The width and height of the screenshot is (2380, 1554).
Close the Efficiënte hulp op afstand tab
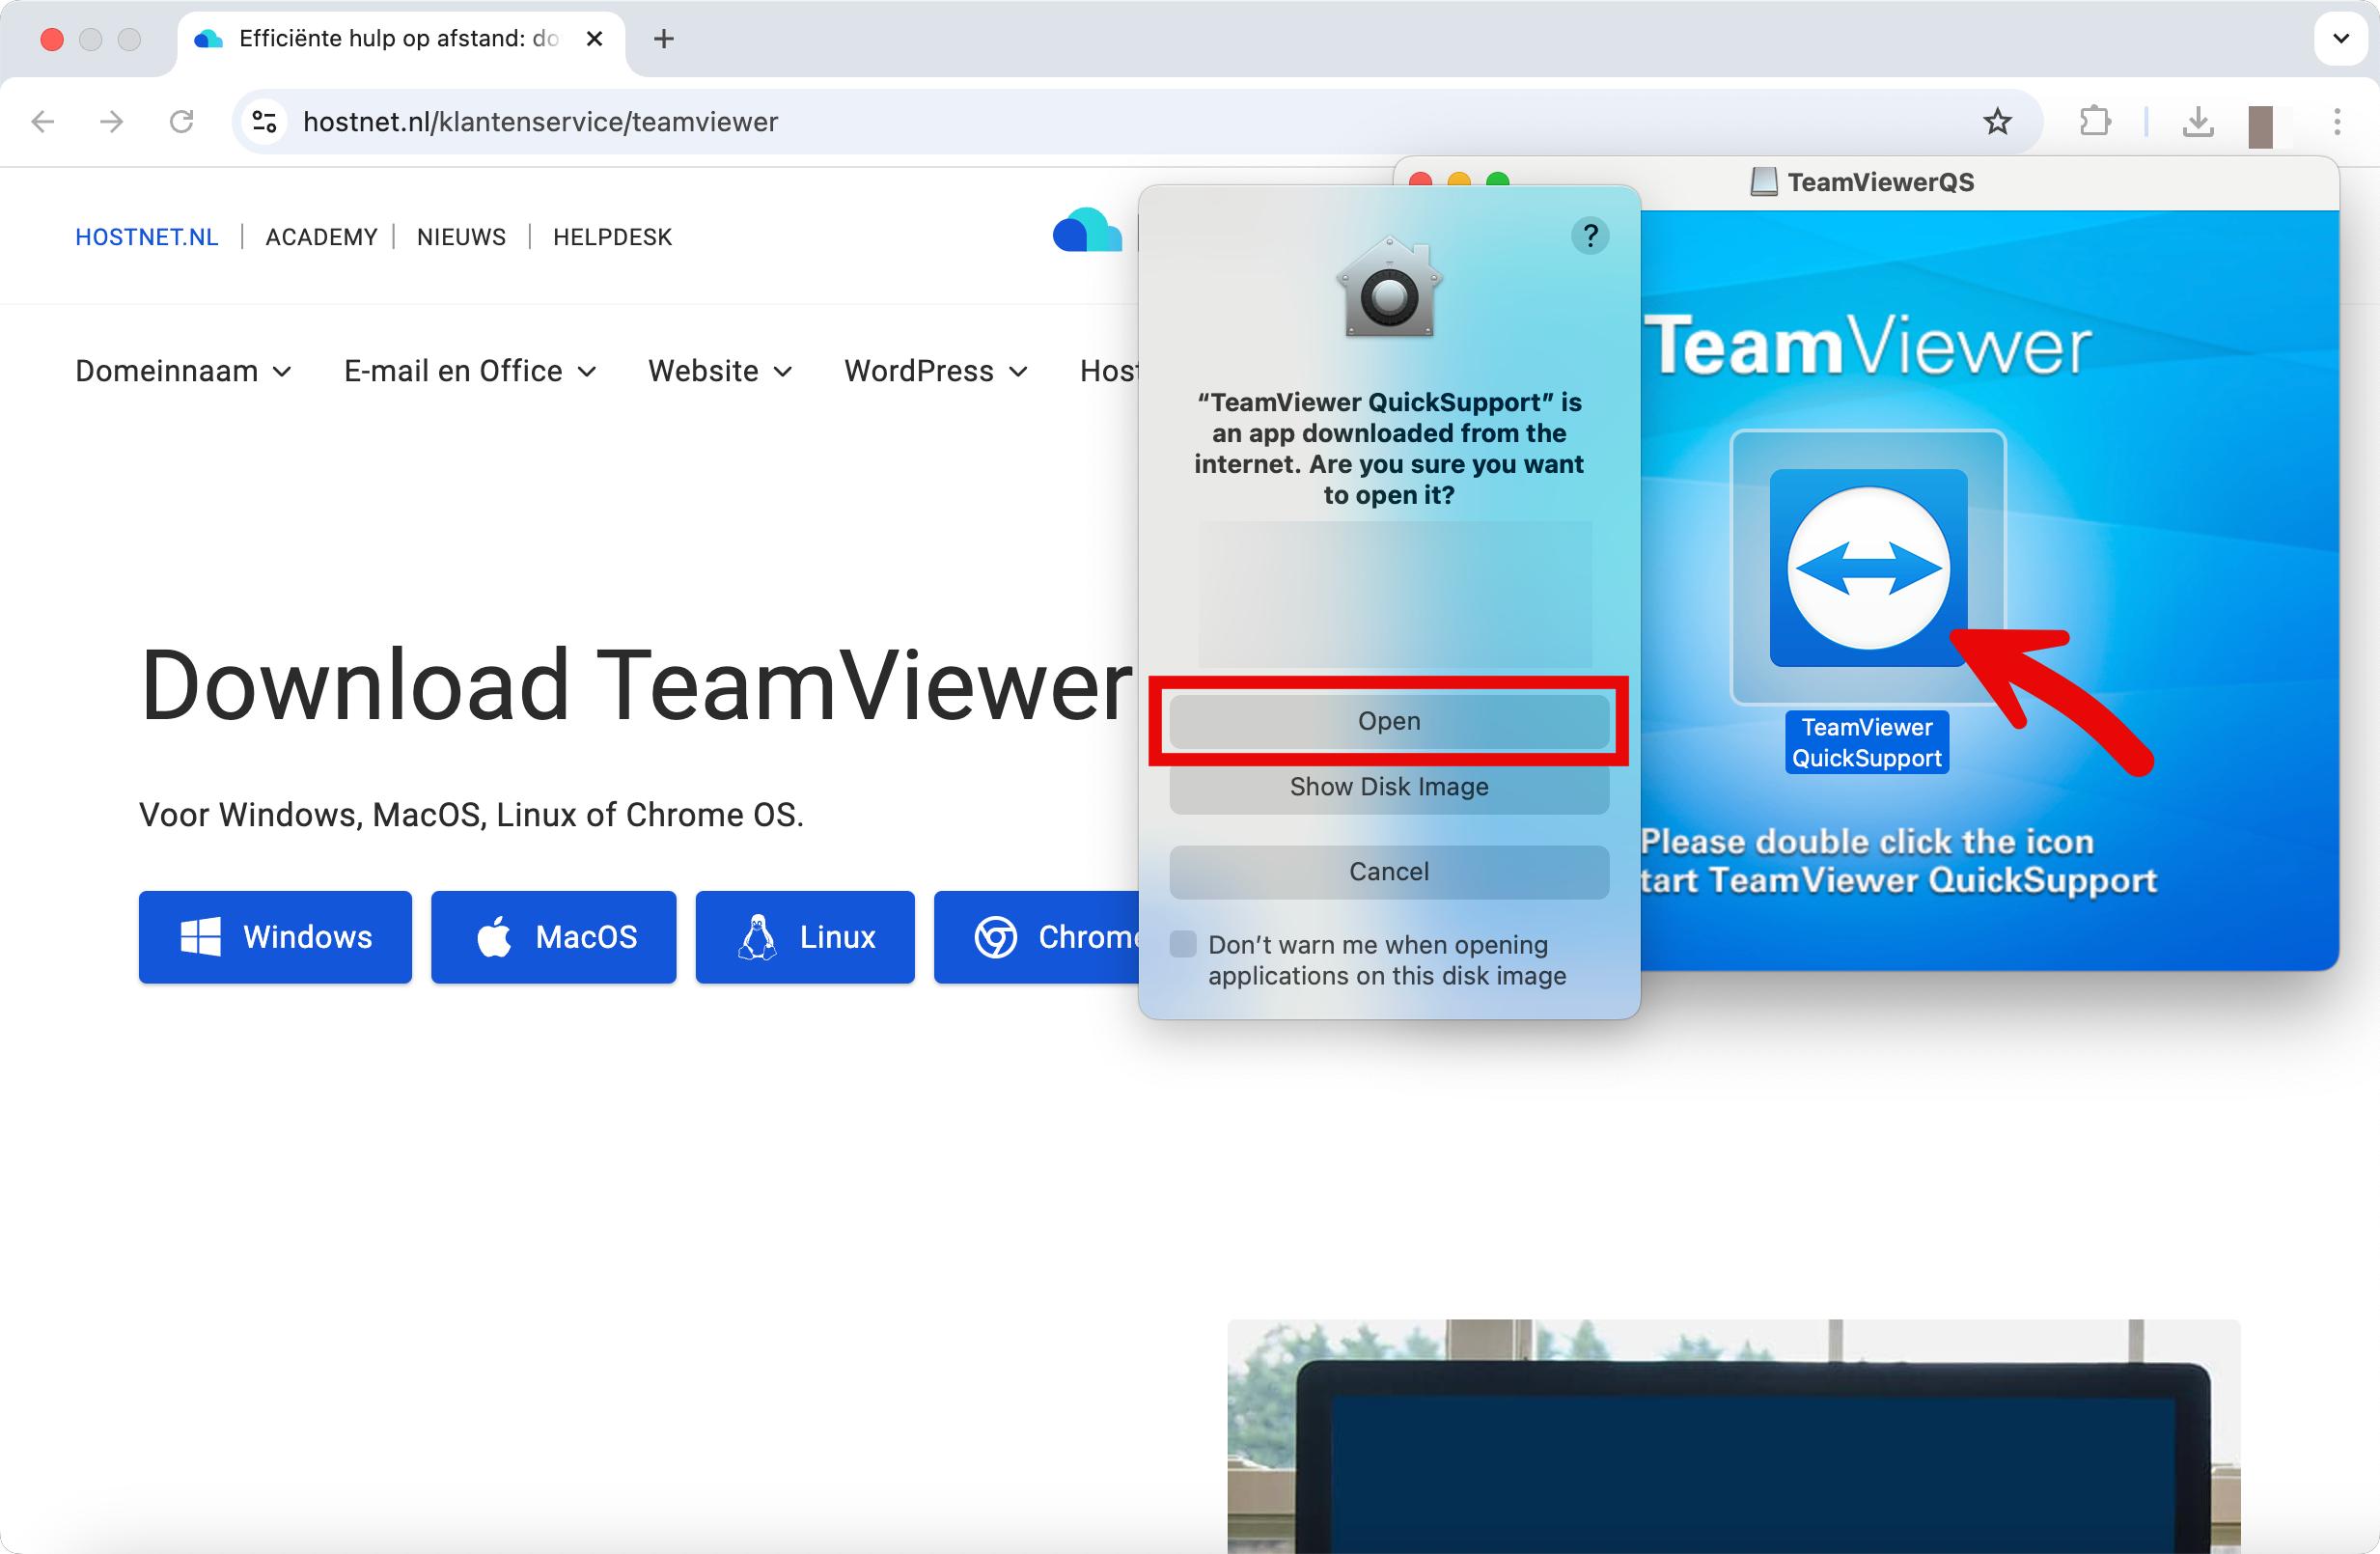594,39
